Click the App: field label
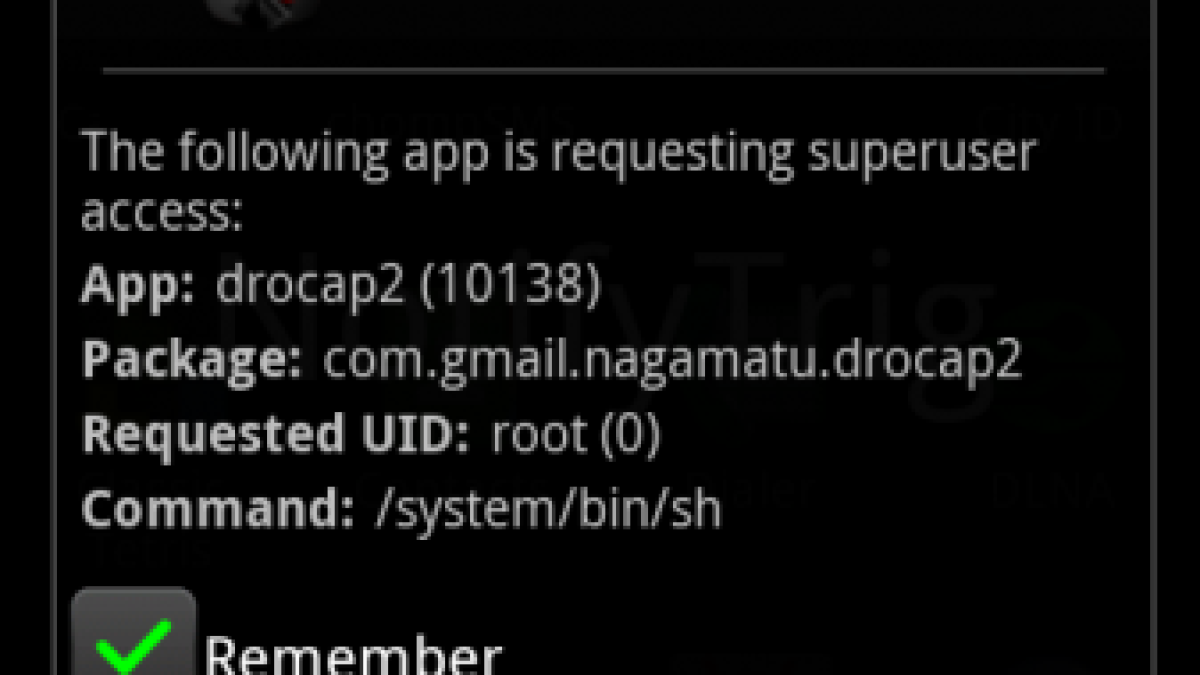The width and height of the screenshot is (1200, 675). pyautogui.click(x=138, y=287)
